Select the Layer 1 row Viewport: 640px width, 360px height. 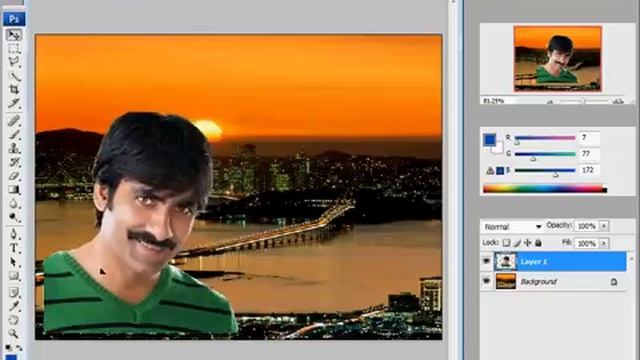(560, 261)
